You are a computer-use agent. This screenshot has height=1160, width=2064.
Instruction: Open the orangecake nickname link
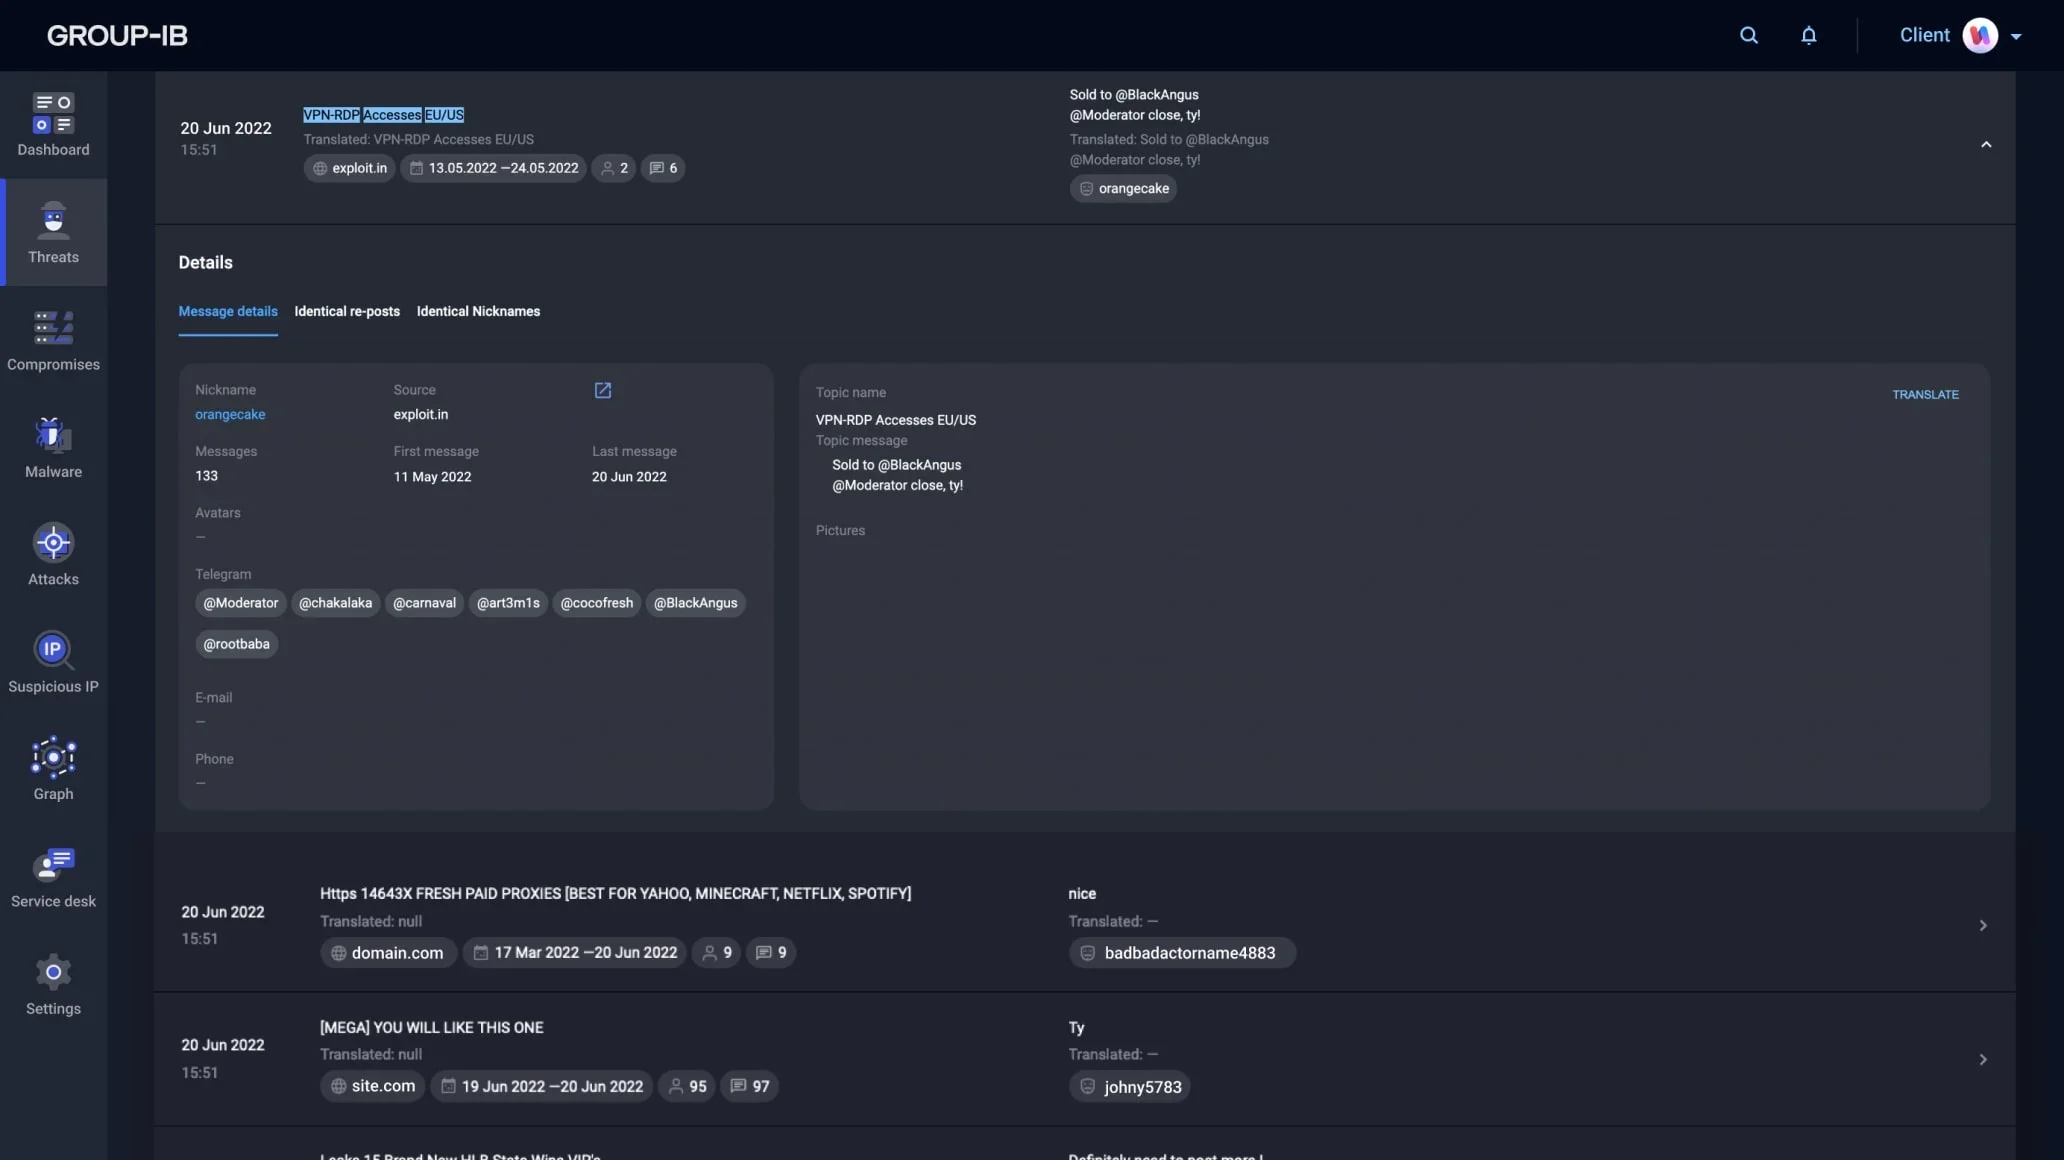coord(230,414)
